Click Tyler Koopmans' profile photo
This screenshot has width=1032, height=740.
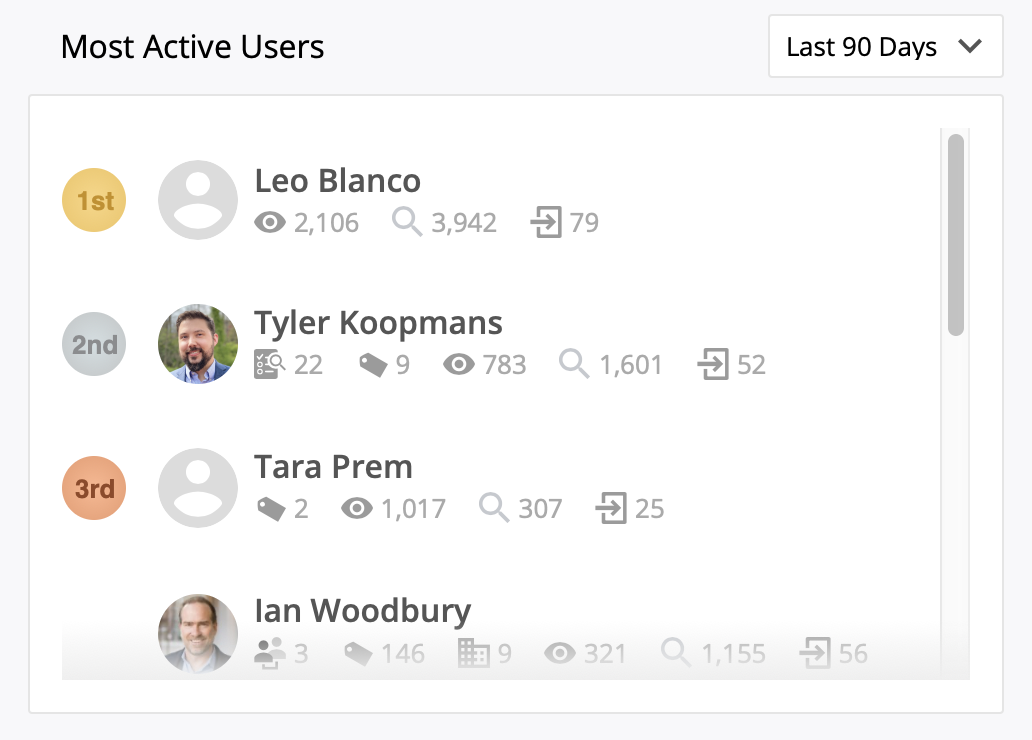198,344
